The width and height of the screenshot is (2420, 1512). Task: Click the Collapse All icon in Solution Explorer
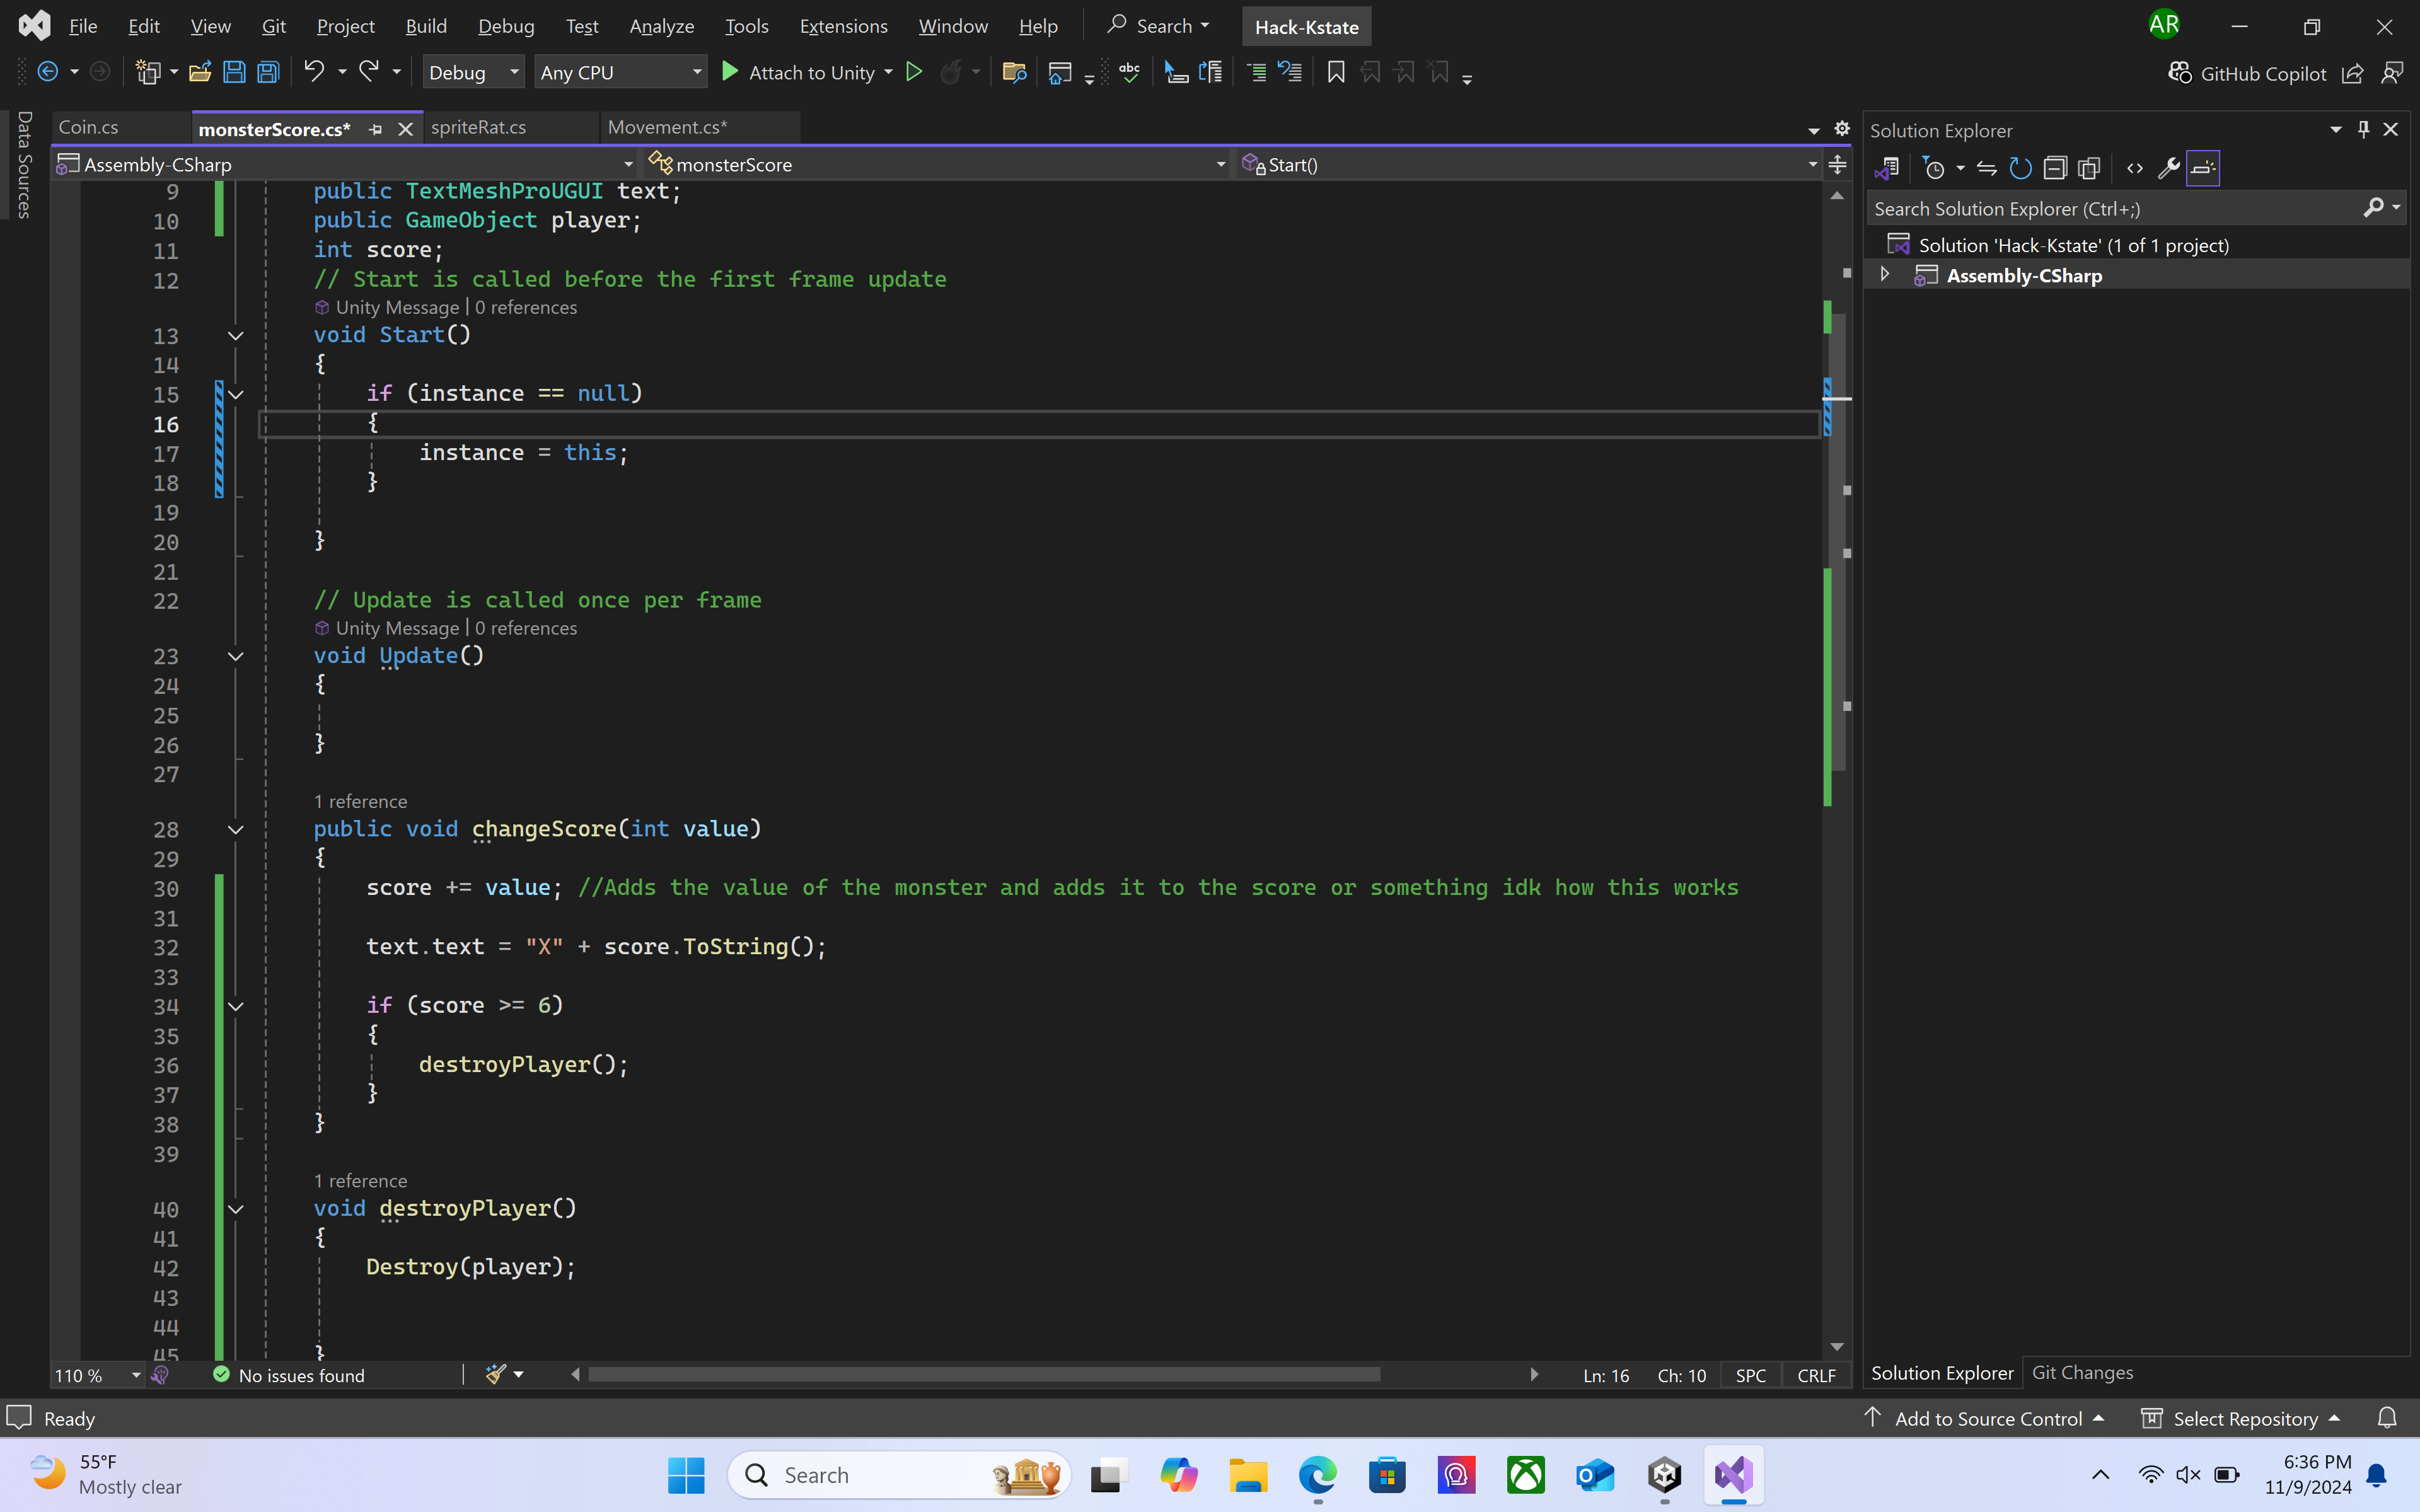click(2055, 168)
